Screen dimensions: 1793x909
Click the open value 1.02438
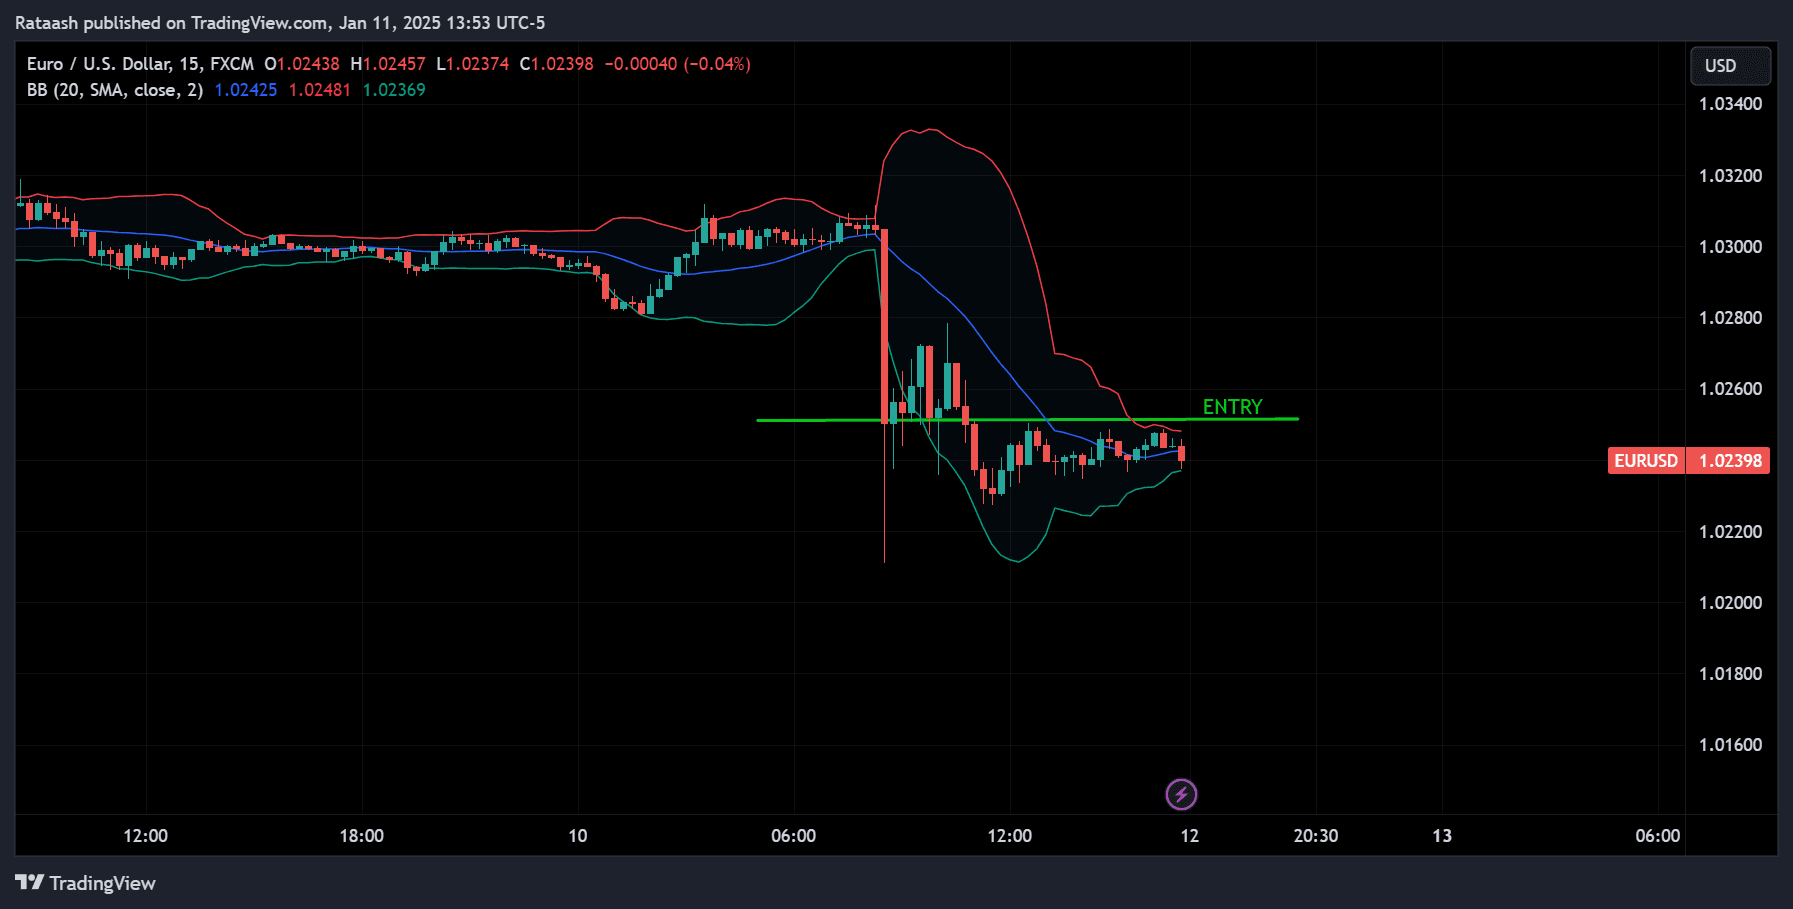308,64
